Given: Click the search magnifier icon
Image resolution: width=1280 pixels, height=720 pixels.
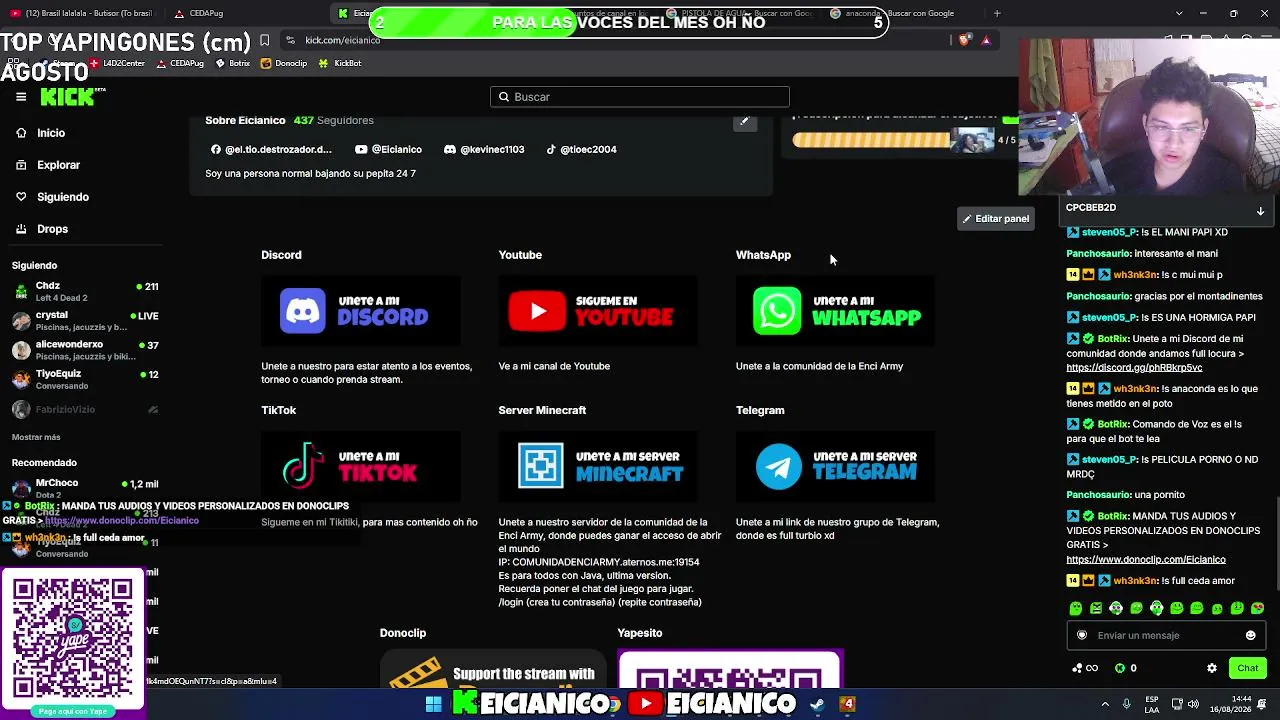Looking at the screenshot, I should (504, 97).
